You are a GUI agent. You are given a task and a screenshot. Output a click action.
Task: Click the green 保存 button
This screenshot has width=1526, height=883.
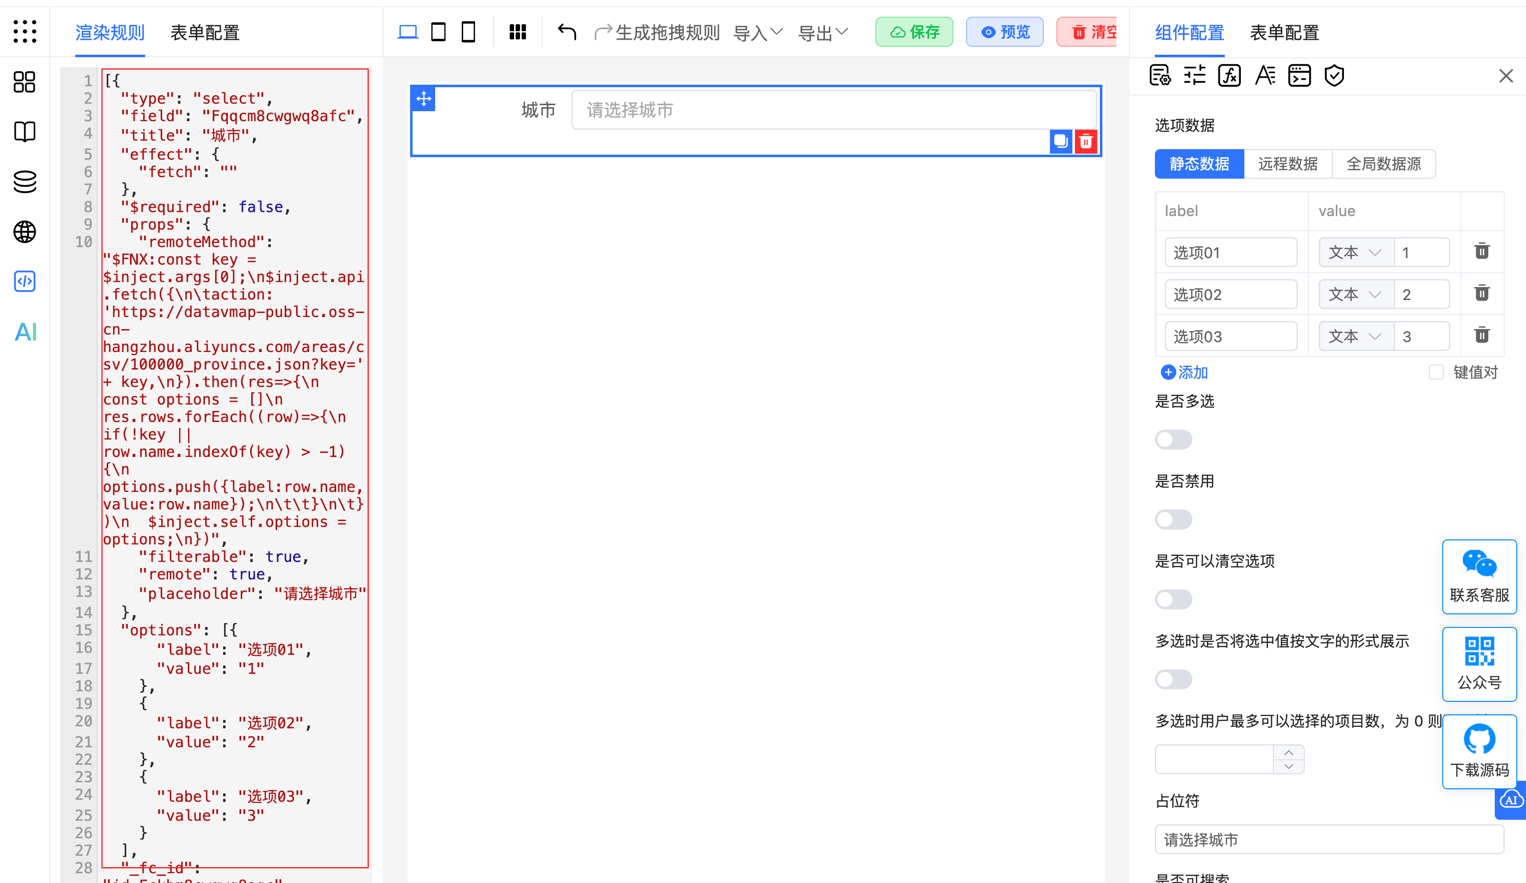click(914, 32)
